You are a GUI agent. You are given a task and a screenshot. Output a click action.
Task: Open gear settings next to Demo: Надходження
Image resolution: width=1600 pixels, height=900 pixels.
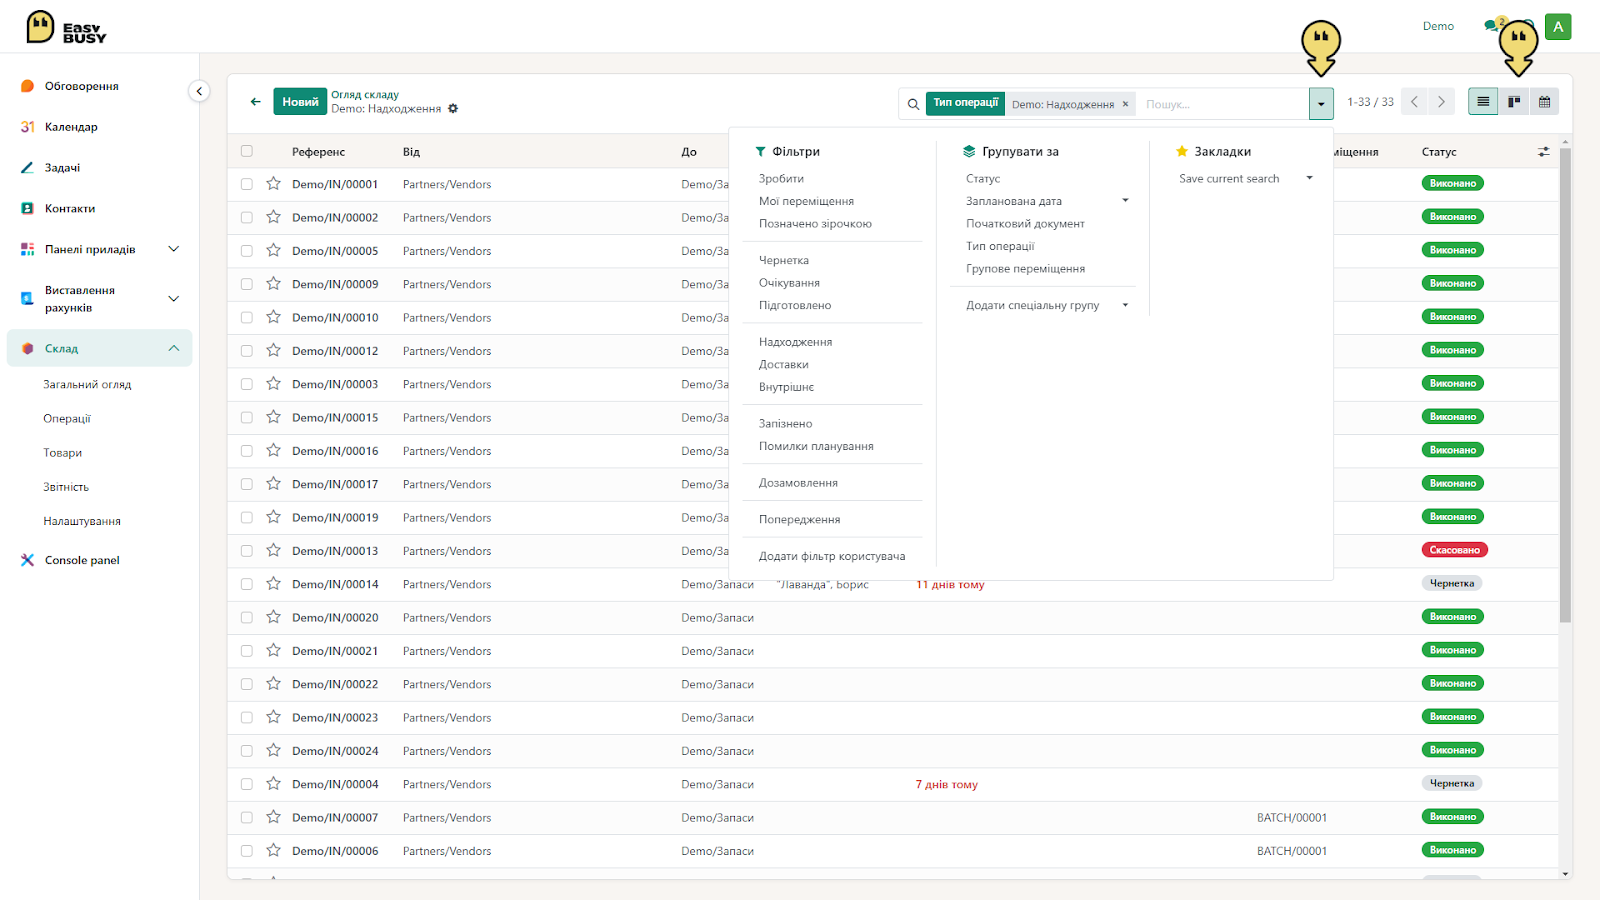pos(453,109)
